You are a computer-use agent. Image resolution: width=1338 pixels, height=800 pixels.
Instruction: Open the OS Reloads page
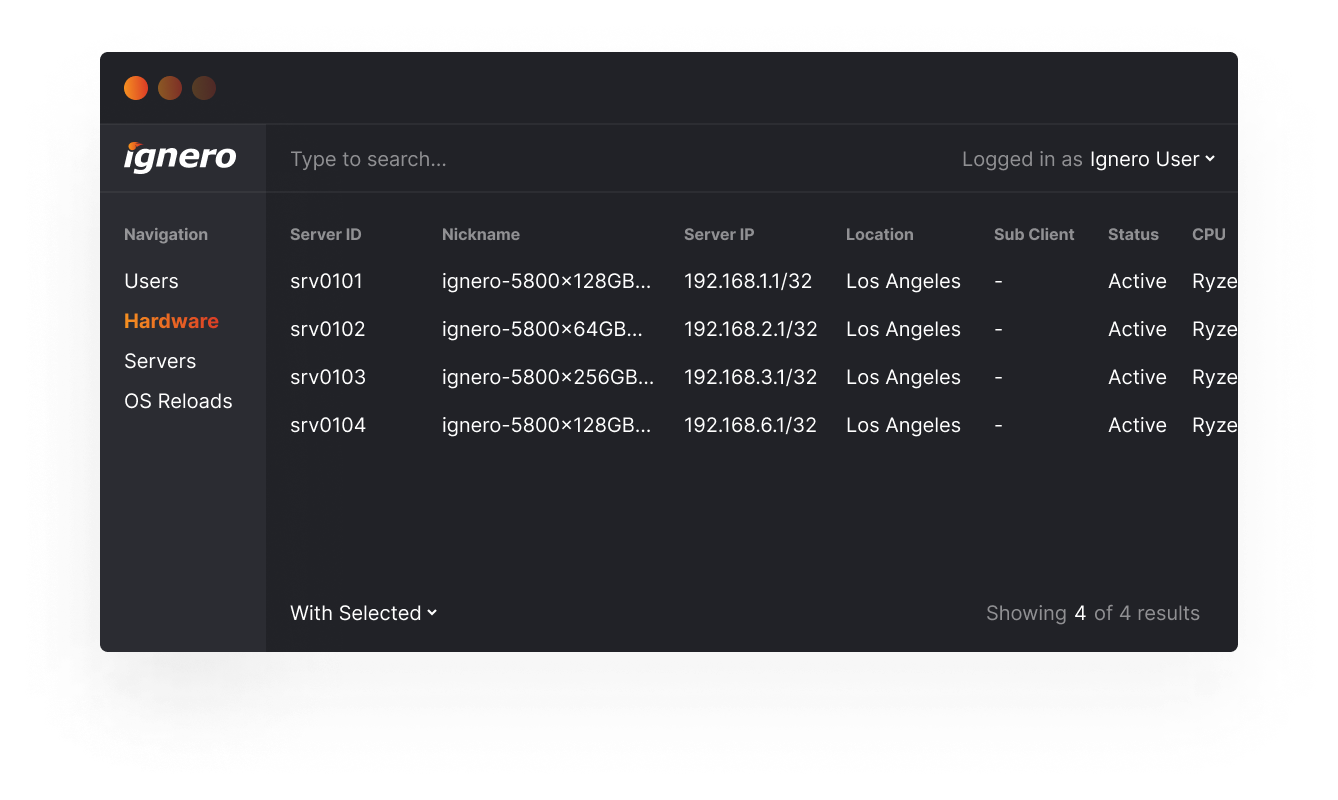178,401
